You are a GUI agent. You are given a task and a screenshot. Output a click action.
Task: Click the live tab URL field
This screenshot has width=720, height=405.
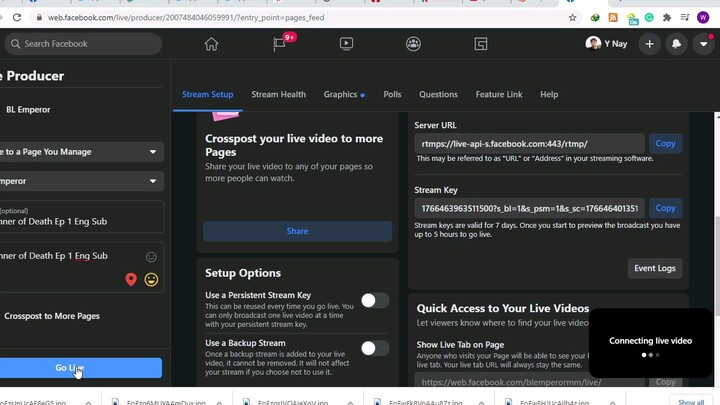pos(529,382)
